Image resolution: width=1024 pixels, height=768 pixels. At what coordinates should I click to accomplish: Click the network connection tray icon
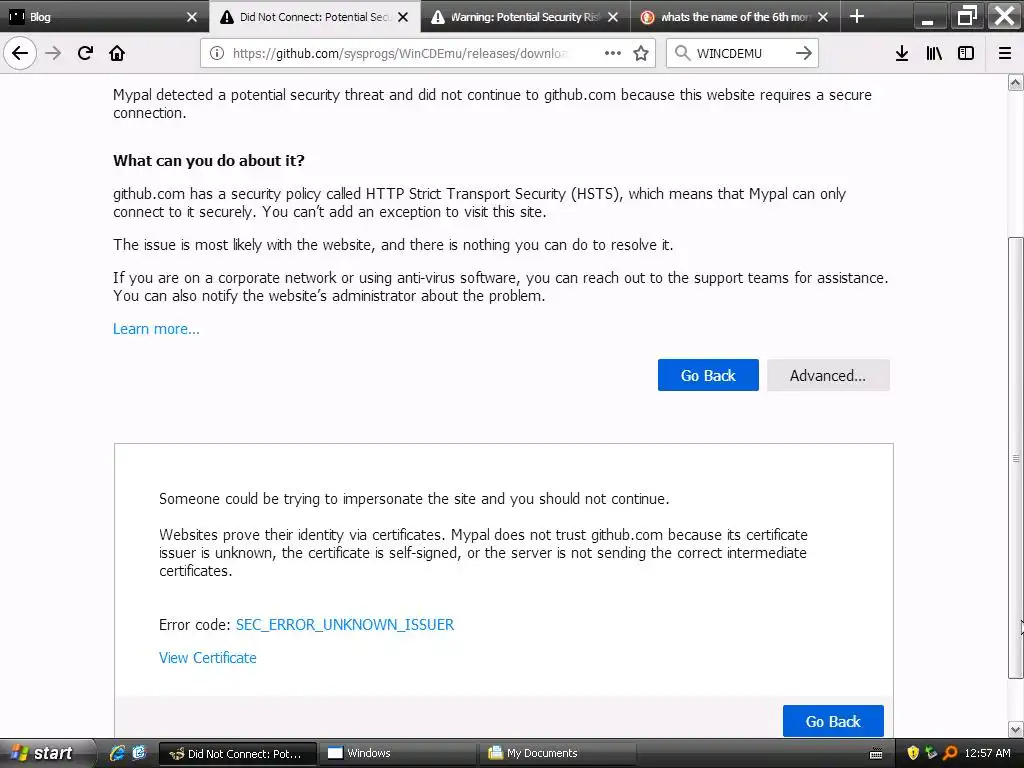(931, 753)
